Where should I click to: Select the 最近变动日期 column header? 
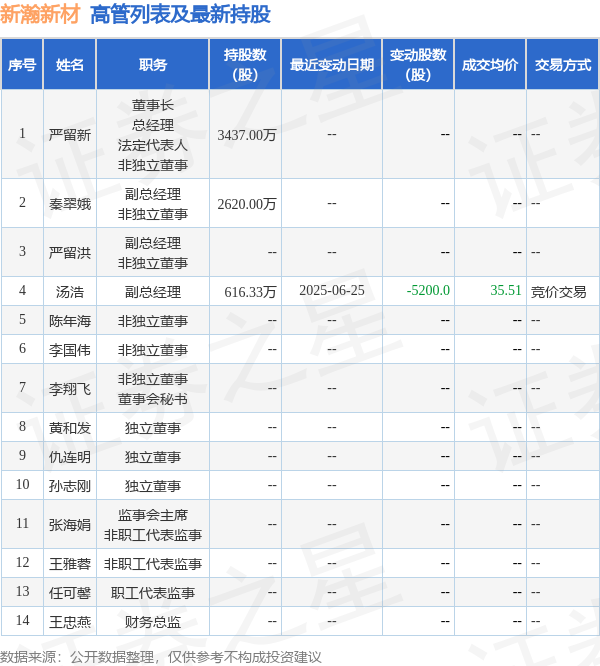point(332,65)
